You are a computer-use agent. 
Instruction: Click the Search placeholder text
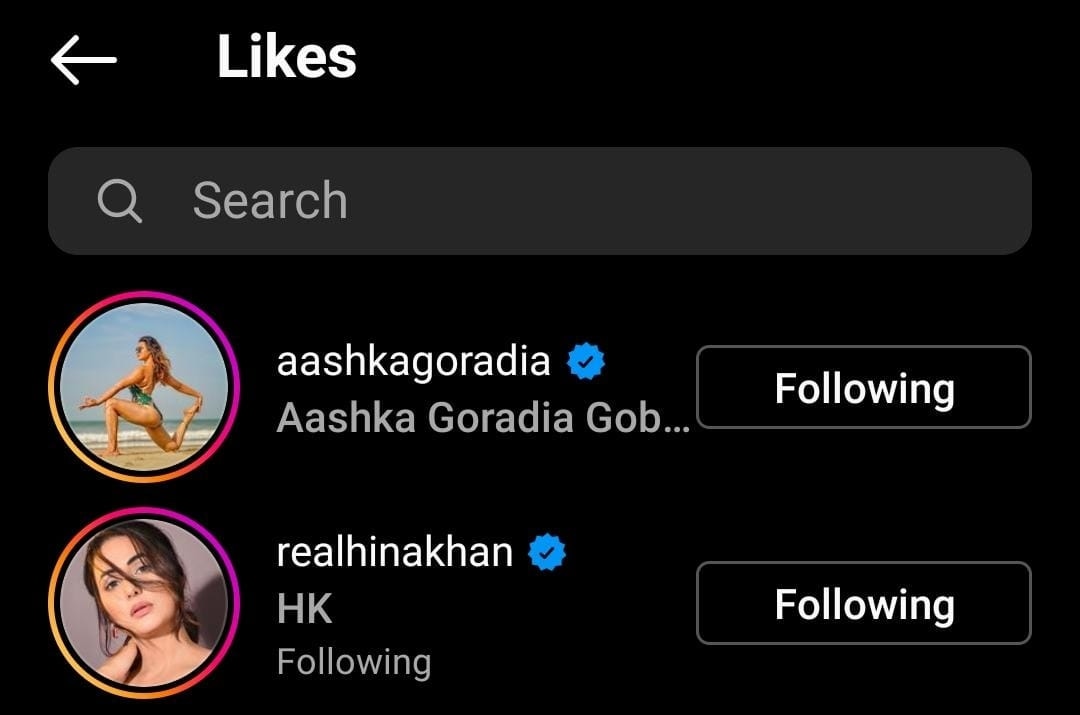click(270, 200)
